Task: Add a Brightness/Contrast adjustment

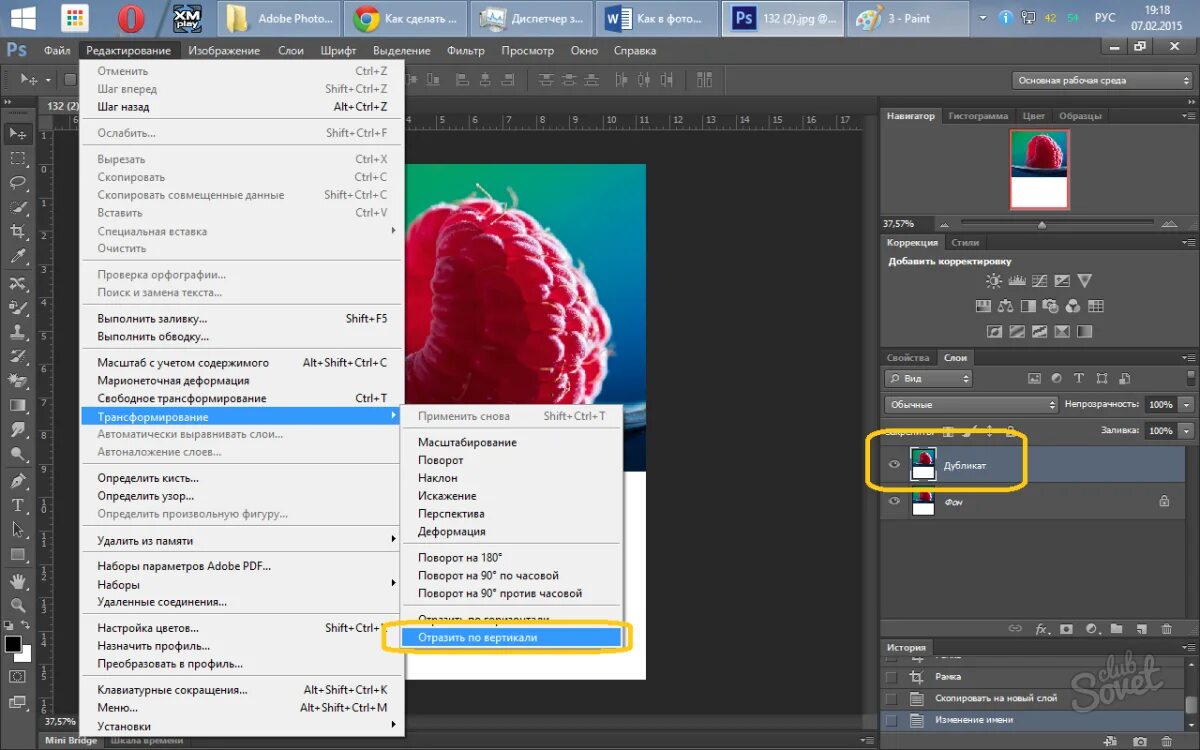Action: click(x=993, y=281)
